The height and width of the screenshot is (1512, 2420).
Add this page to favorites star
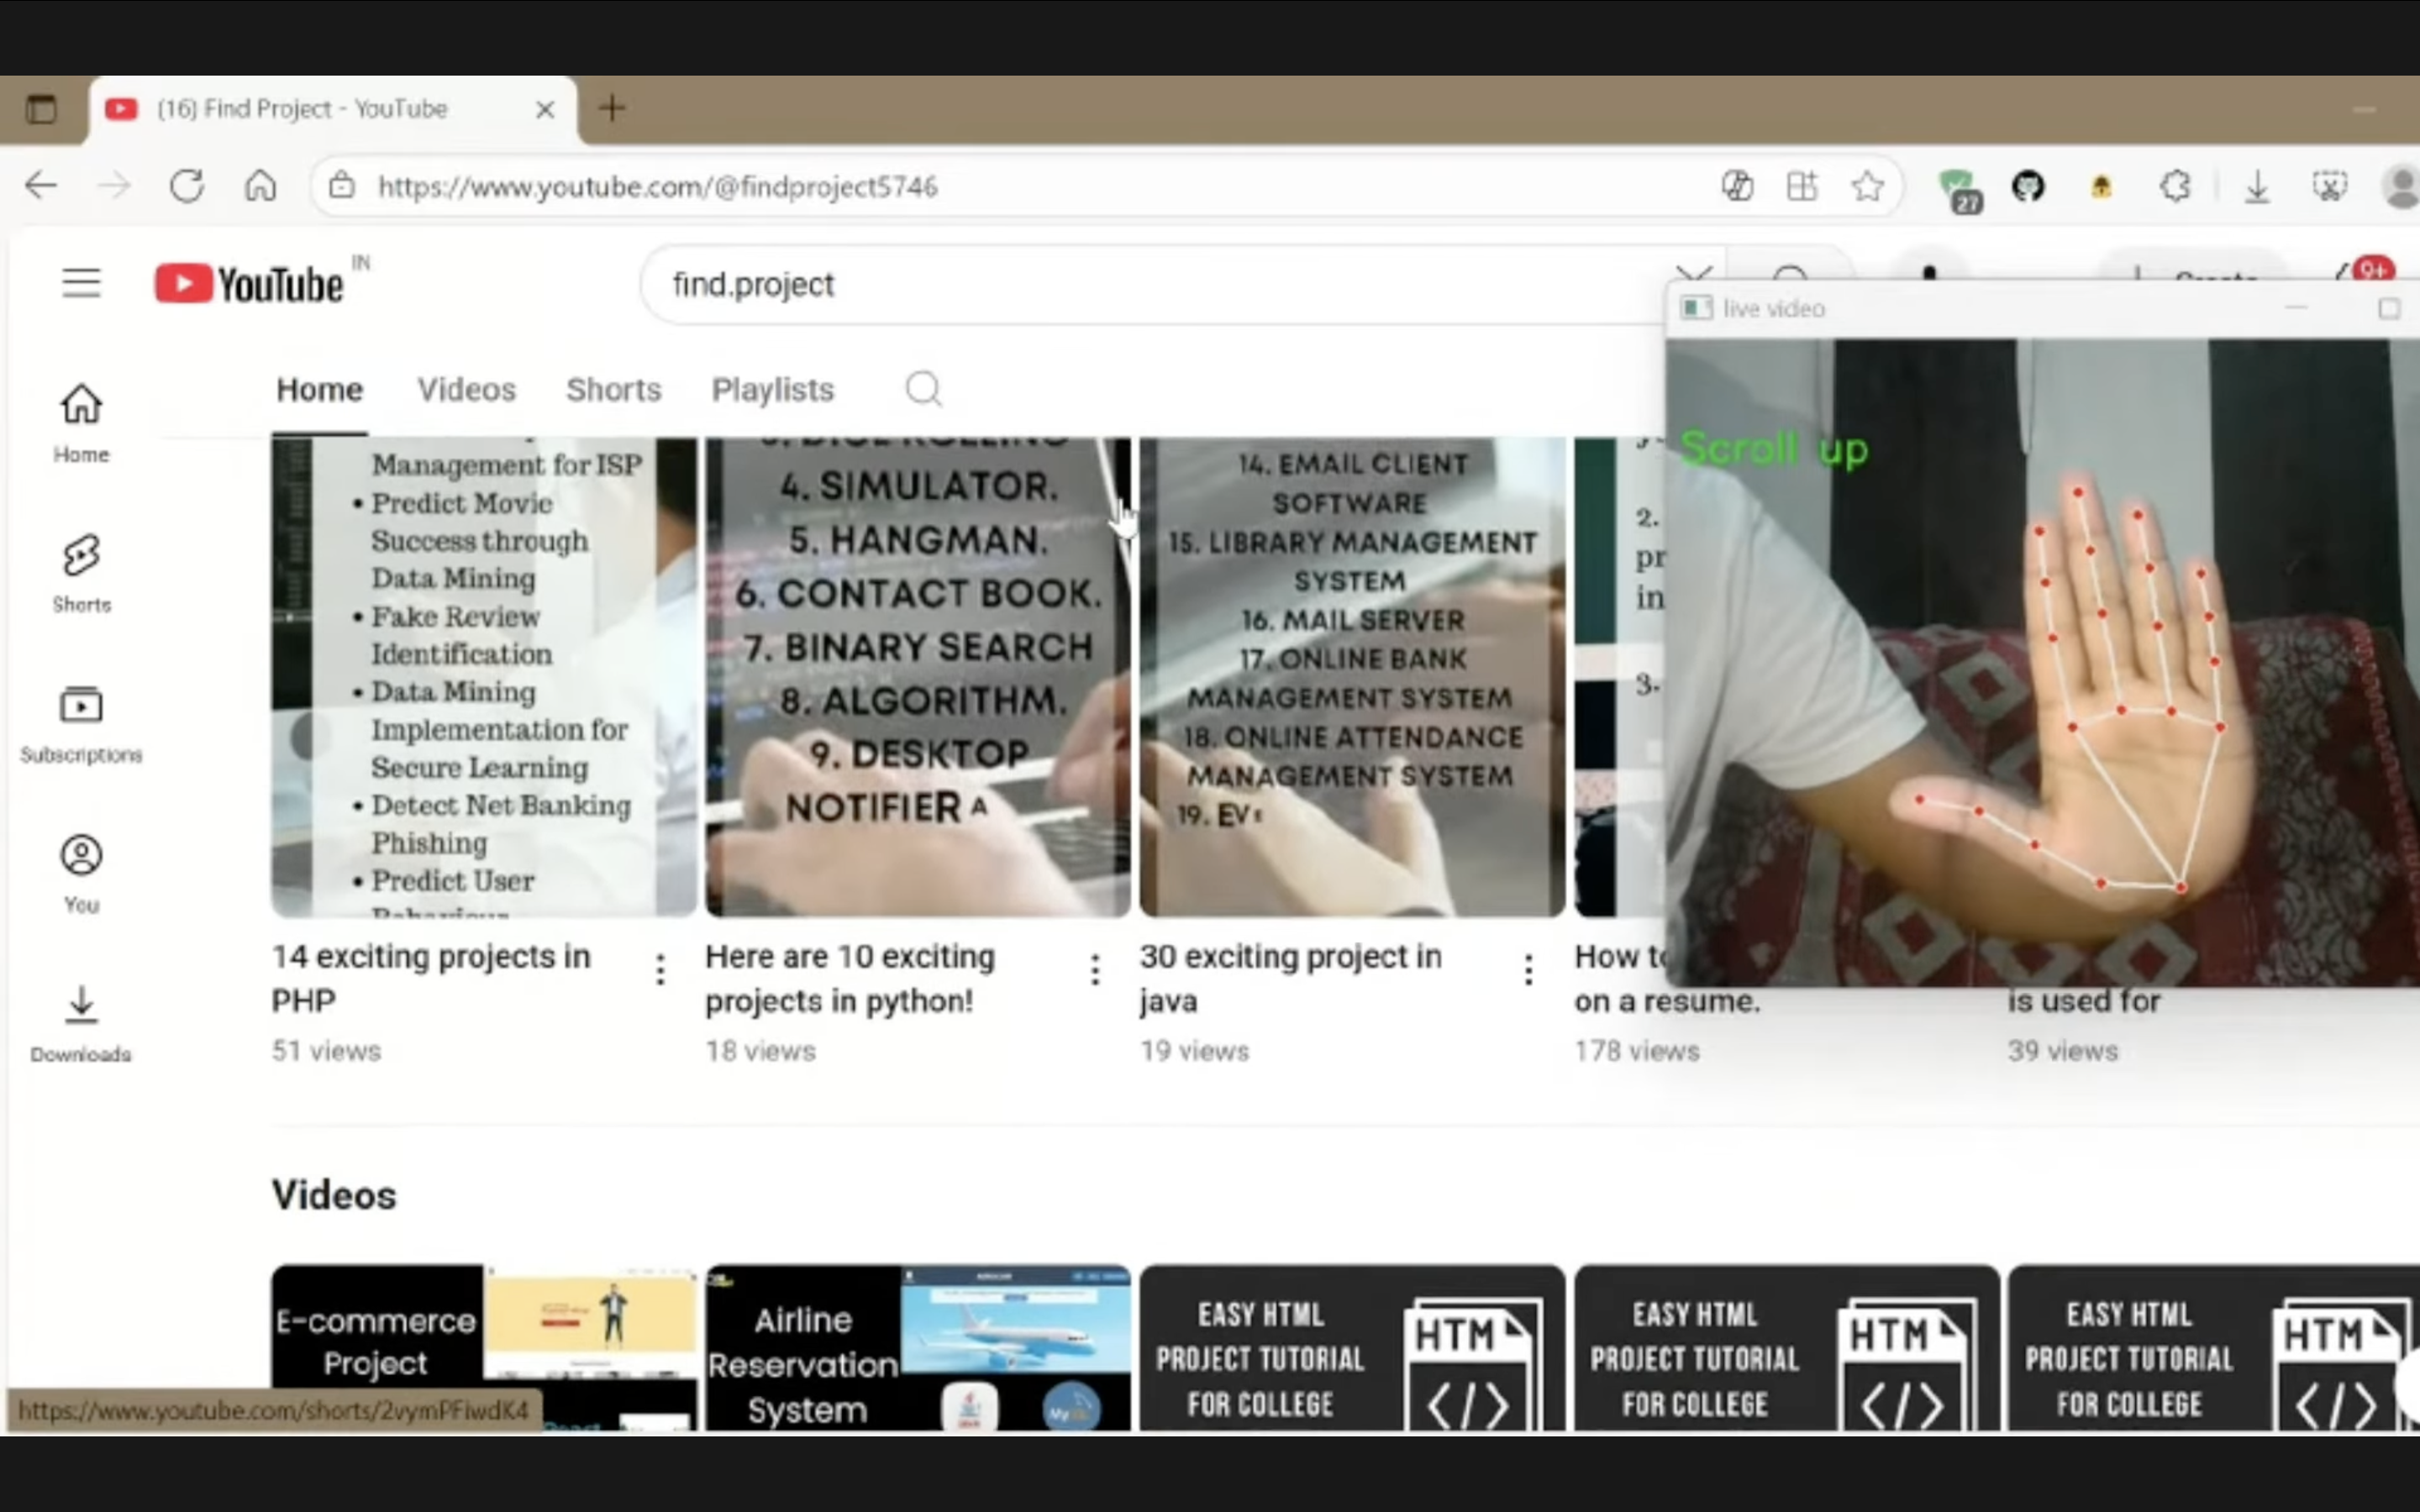1867,186
